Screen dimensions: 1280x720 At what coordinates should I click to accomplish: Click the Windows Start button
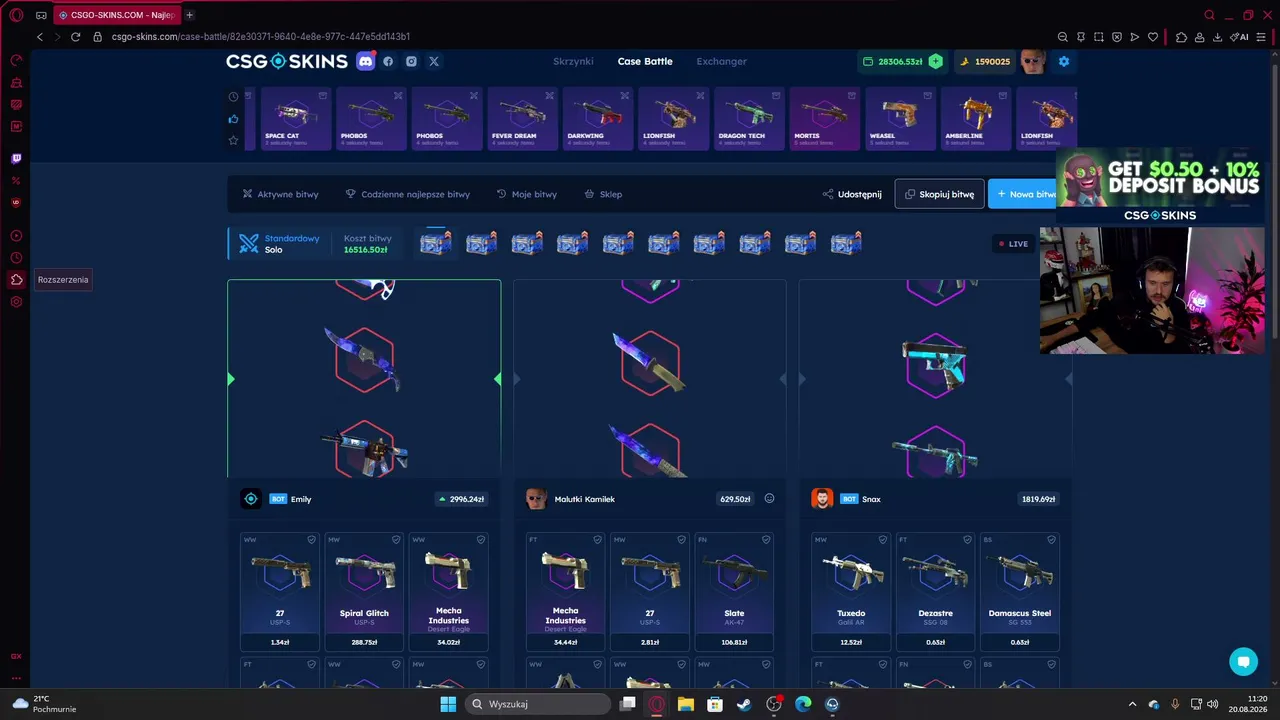pos(448,704)
